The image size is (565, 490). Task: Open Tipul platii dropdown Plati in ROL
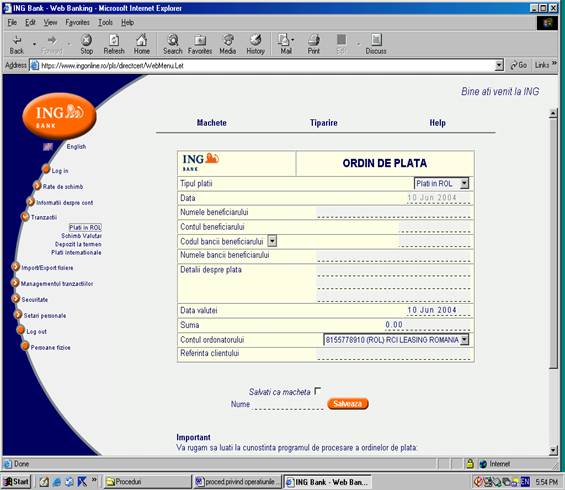(441, 183)
